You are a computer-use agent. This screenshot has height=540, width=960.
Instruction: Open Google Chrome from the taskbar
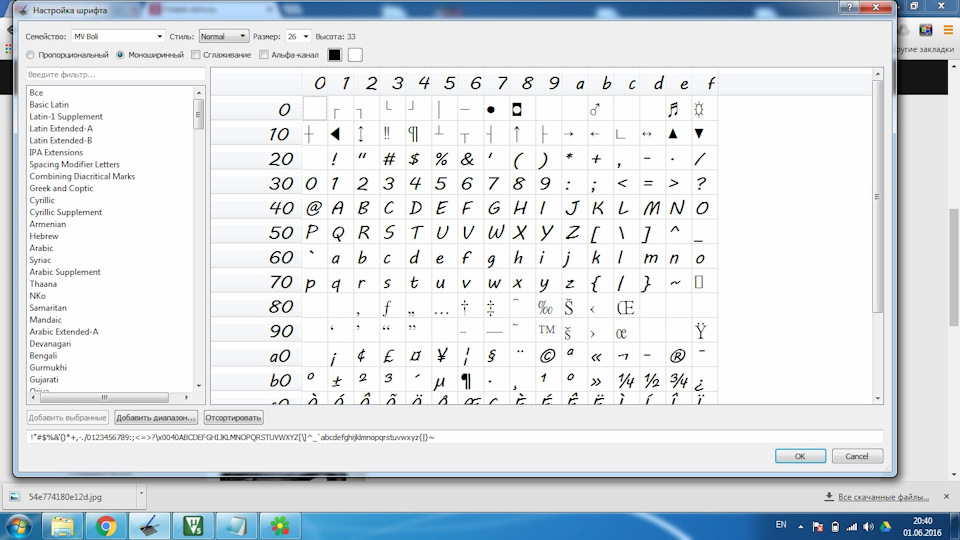[x=106, y=526]
